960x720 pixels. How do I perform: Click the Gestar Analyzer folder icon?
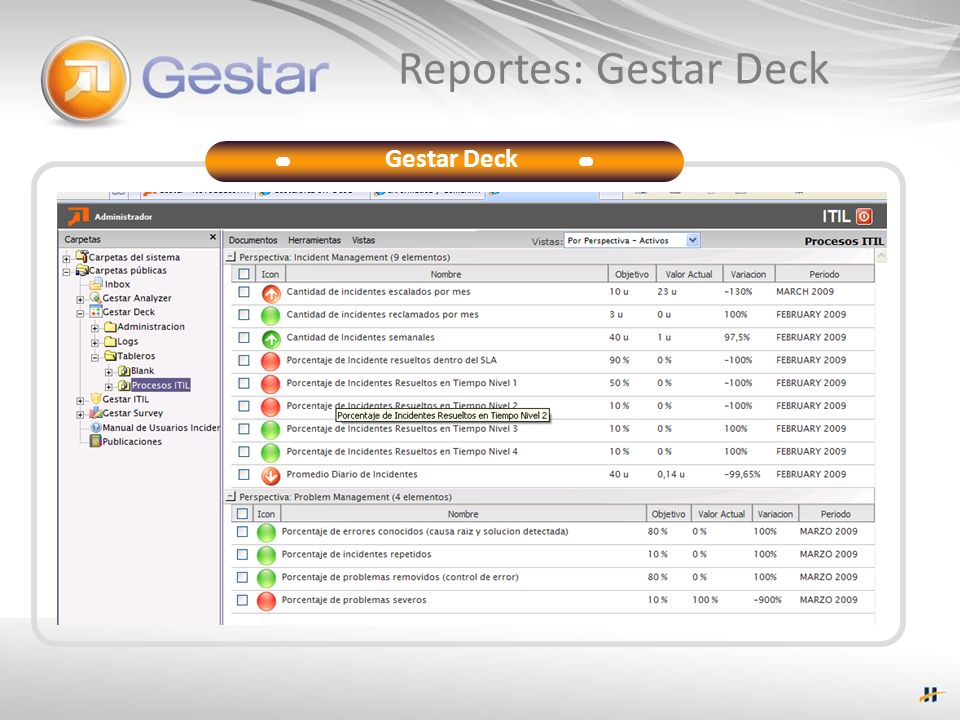point(95,298)
